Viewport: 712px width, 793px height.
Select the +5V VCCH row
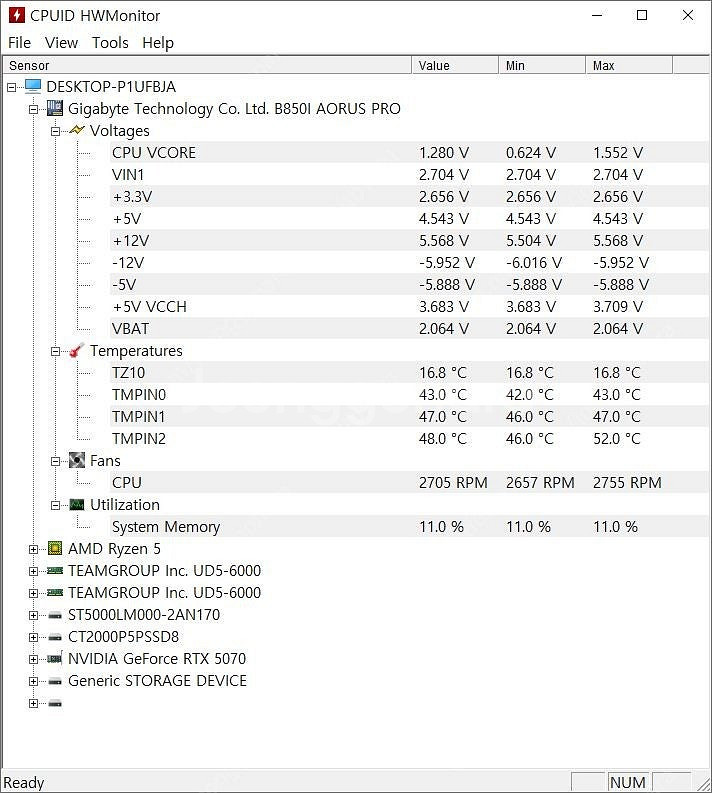pos(409,306)
